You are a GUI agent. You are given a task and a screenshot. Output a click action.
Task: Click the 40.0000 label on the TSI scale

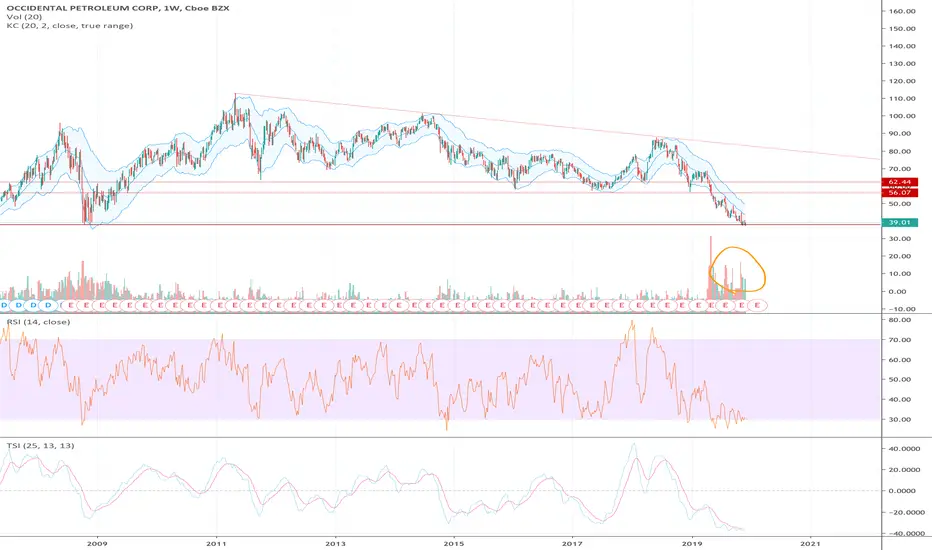coord(905,449)
